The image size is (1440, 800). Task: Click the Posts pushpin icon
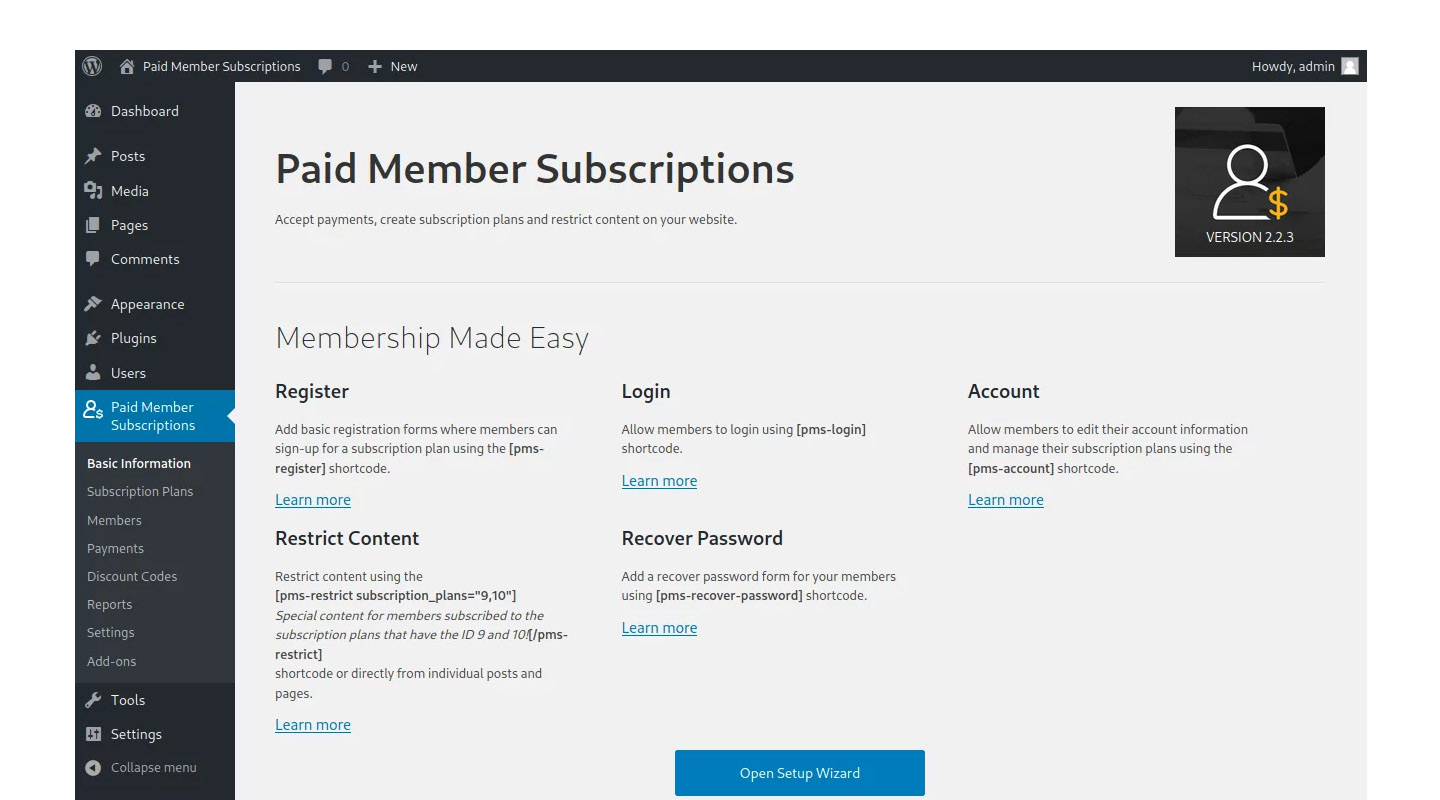tap(94, 156)
